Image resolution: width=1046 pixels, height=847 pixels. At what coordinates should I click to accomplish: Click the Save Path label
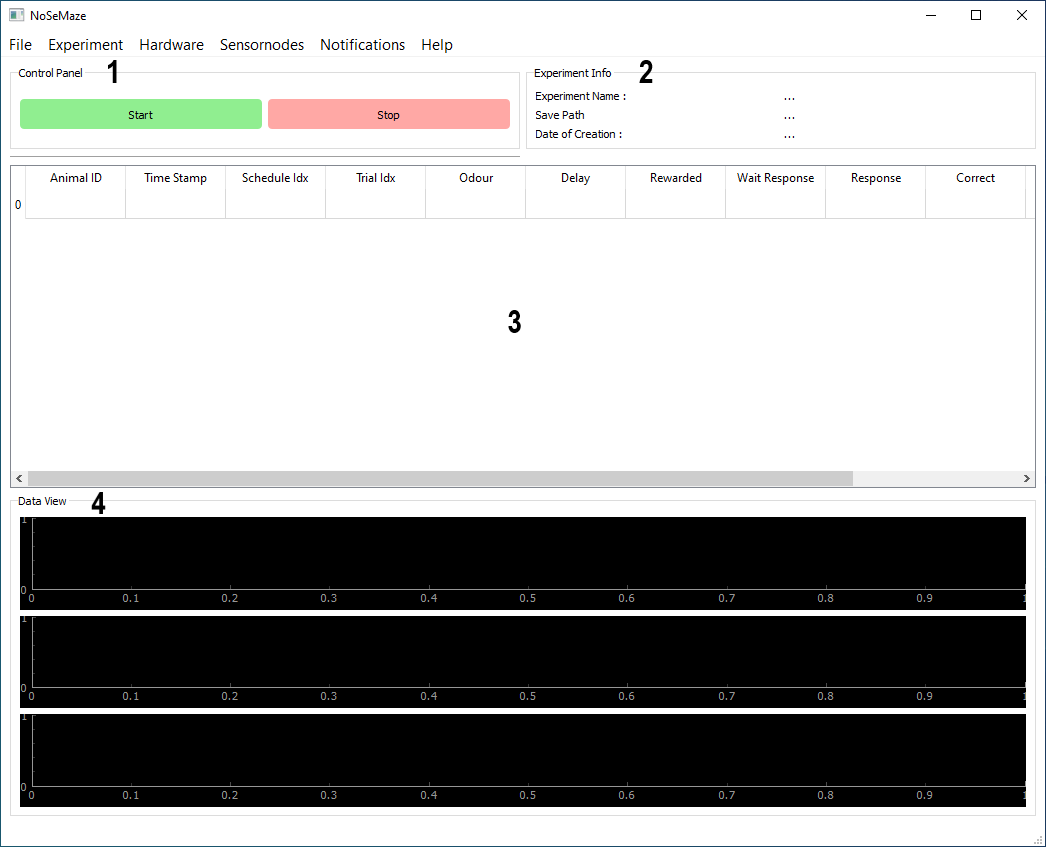(x=560, y=115)
